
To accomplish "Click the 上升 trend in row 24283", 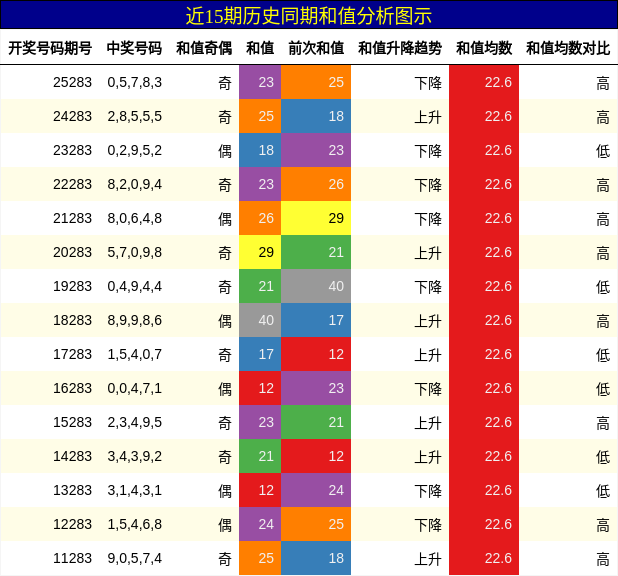I will 428,117.
